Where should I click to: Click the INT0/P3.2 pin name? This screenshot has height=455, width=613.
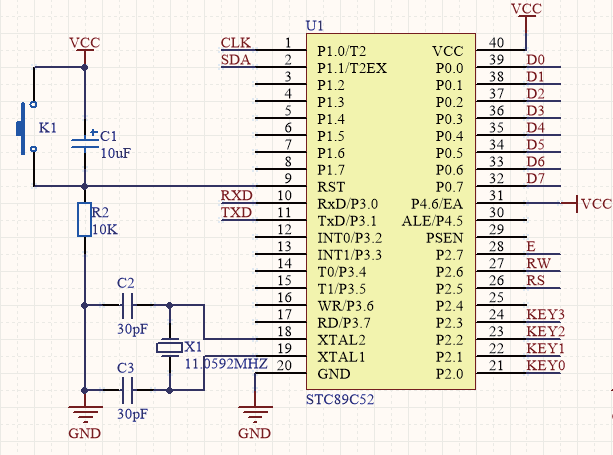click(x=350, y=238)
